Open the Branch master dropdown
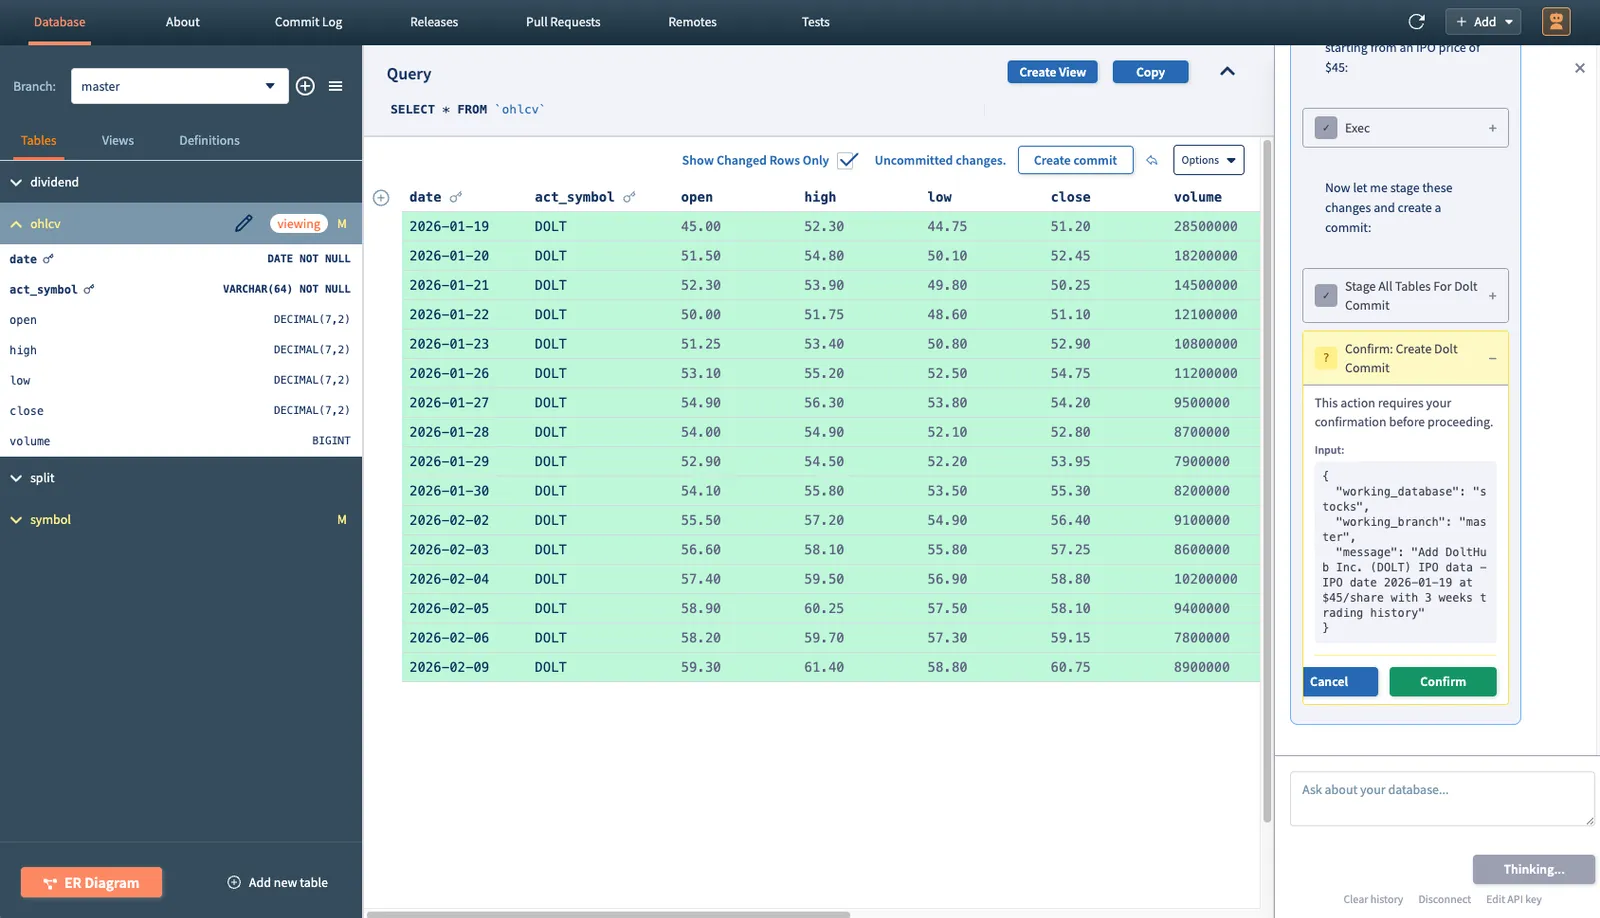1600x918 pixels. coord(179,86)
